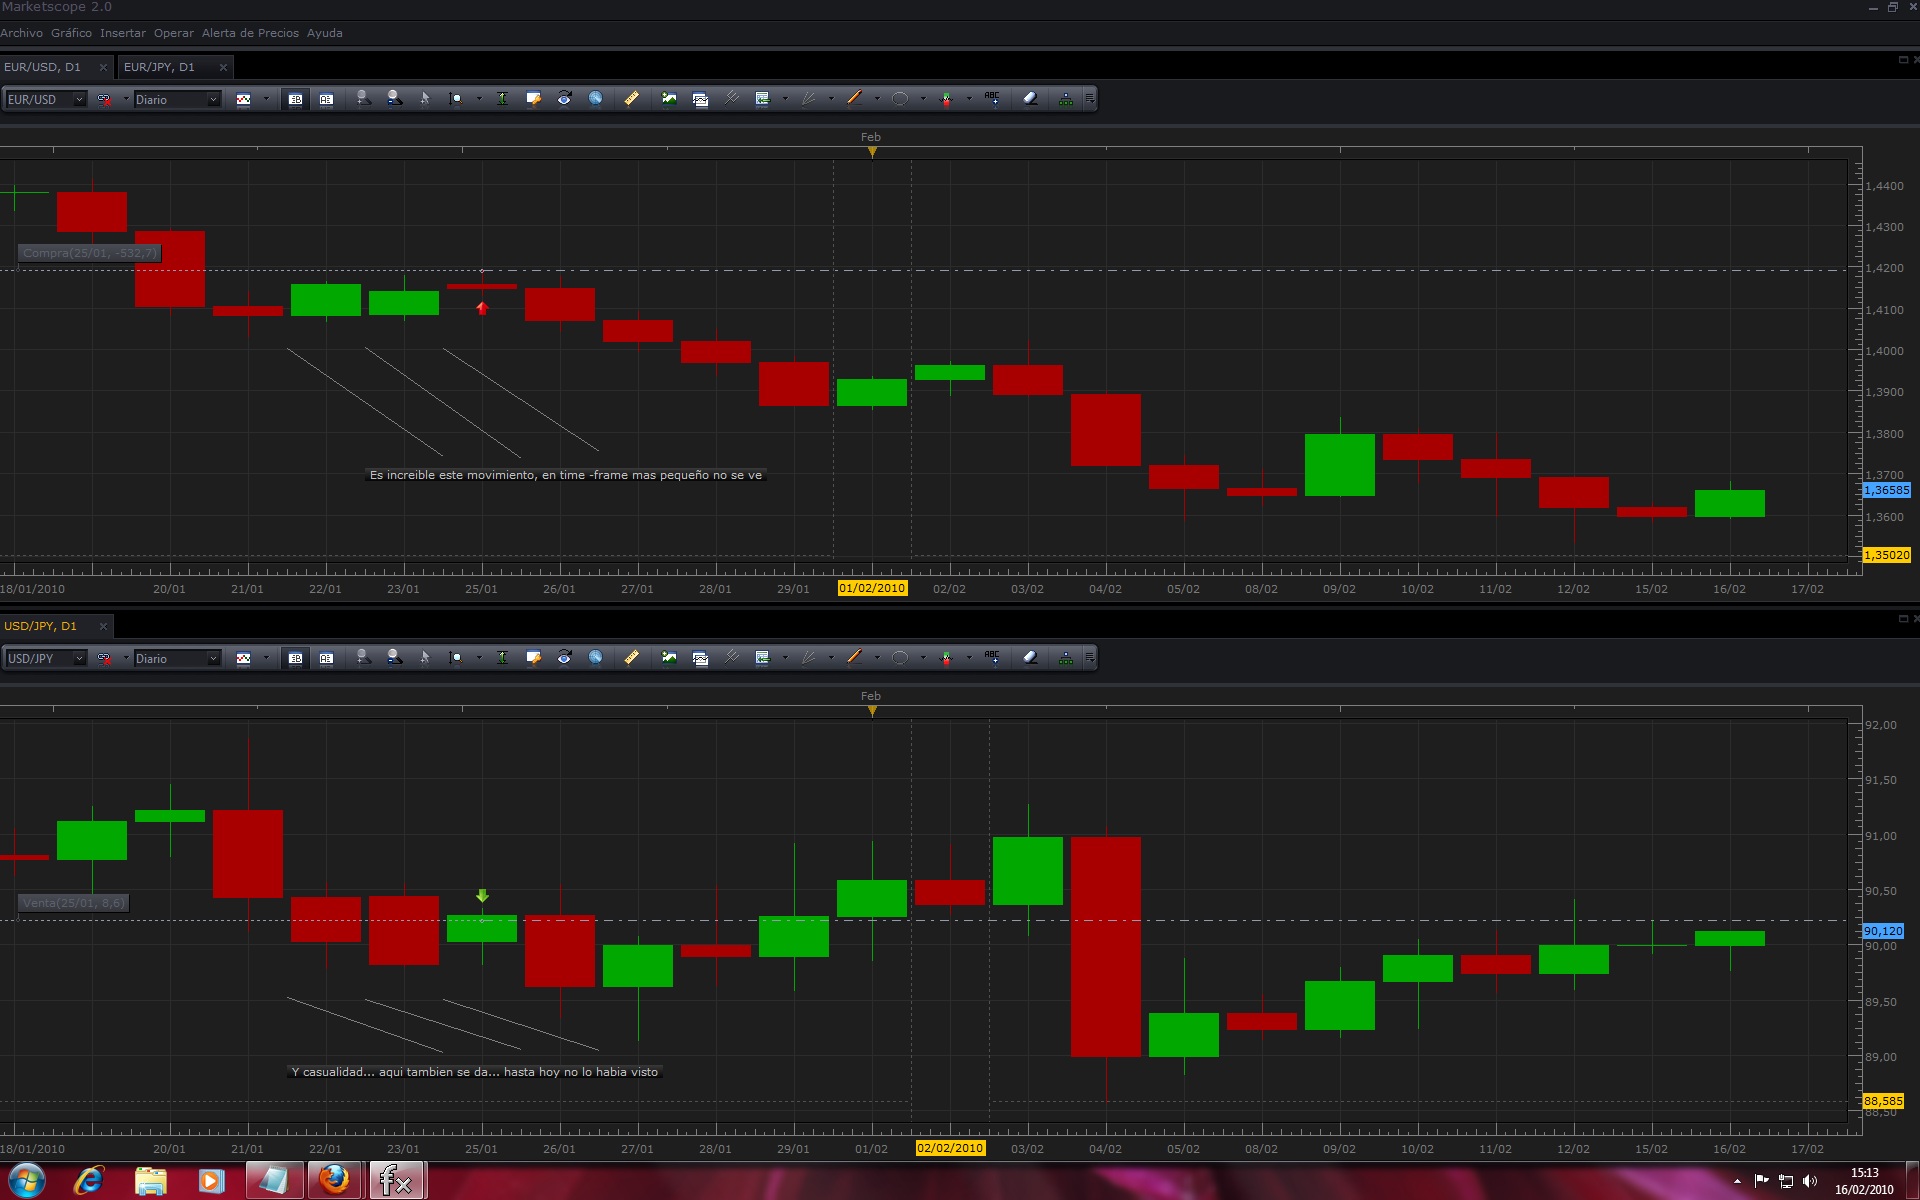This screenshot has height=1200, width=1920.
Task: Open Firefox from the Windows taskbar
Action: coord(334,1180)
